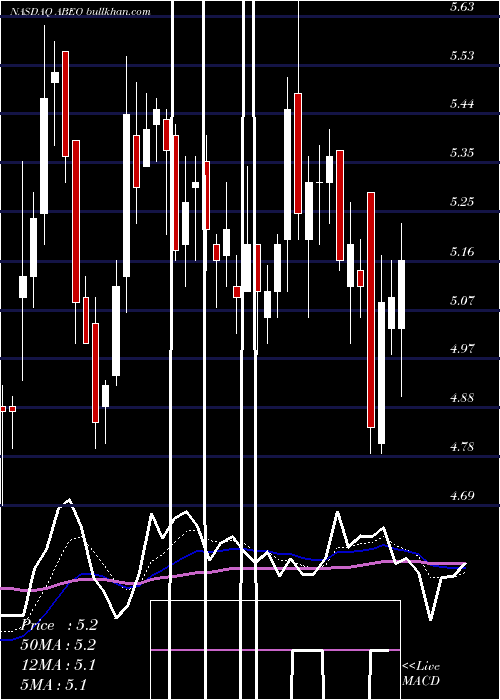Viewport: 500px width, 700px height.
Task: Select the 5.53 price axis label
Action: tap(462, 56)
